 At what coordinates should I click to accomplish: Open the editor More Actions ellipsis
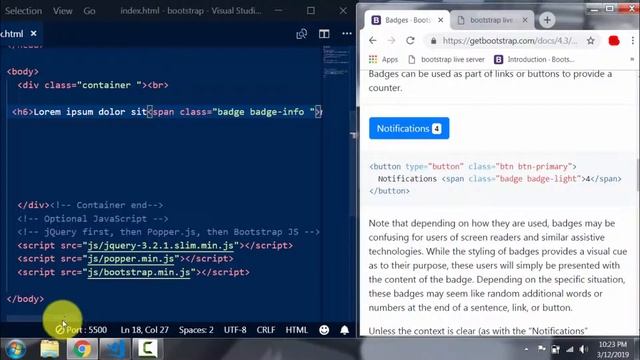(347, 34)
